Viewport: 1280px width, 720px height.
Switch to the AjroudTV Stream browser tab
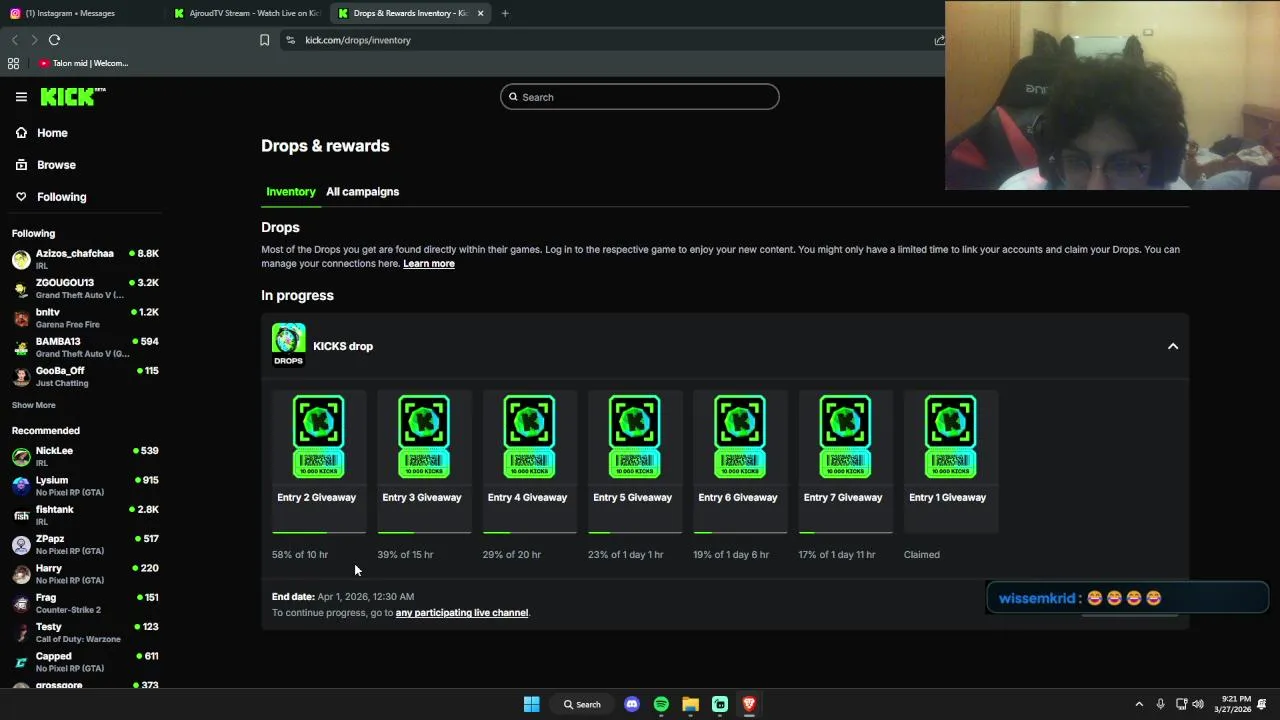246,13
